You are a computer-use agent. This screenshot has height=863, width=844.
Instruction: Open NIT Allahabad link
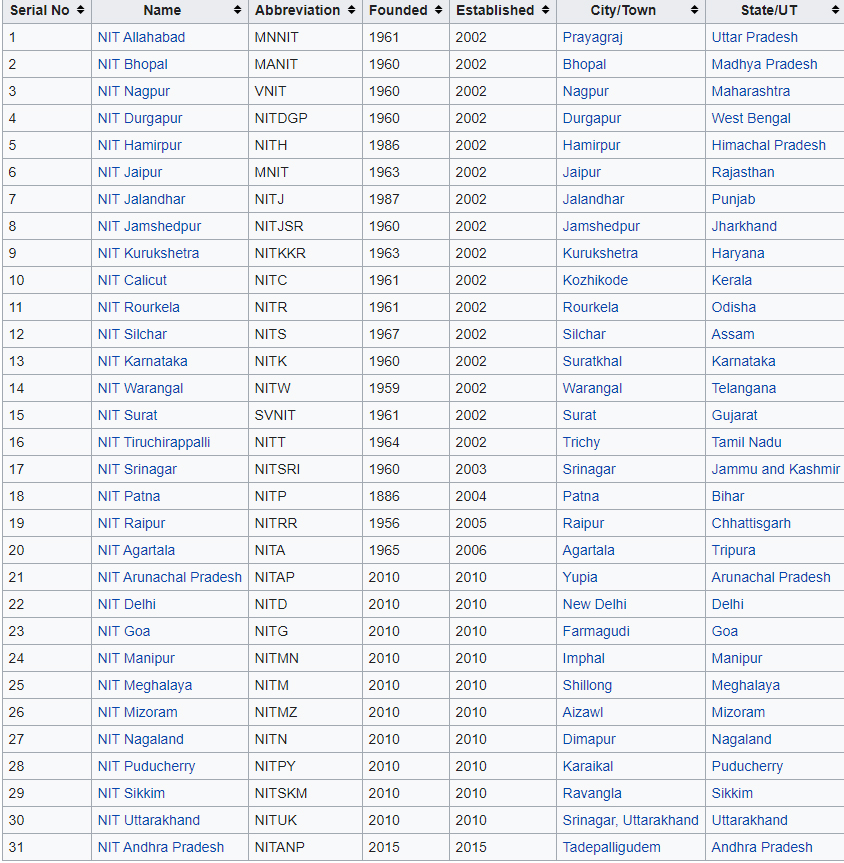coord(141,37)
